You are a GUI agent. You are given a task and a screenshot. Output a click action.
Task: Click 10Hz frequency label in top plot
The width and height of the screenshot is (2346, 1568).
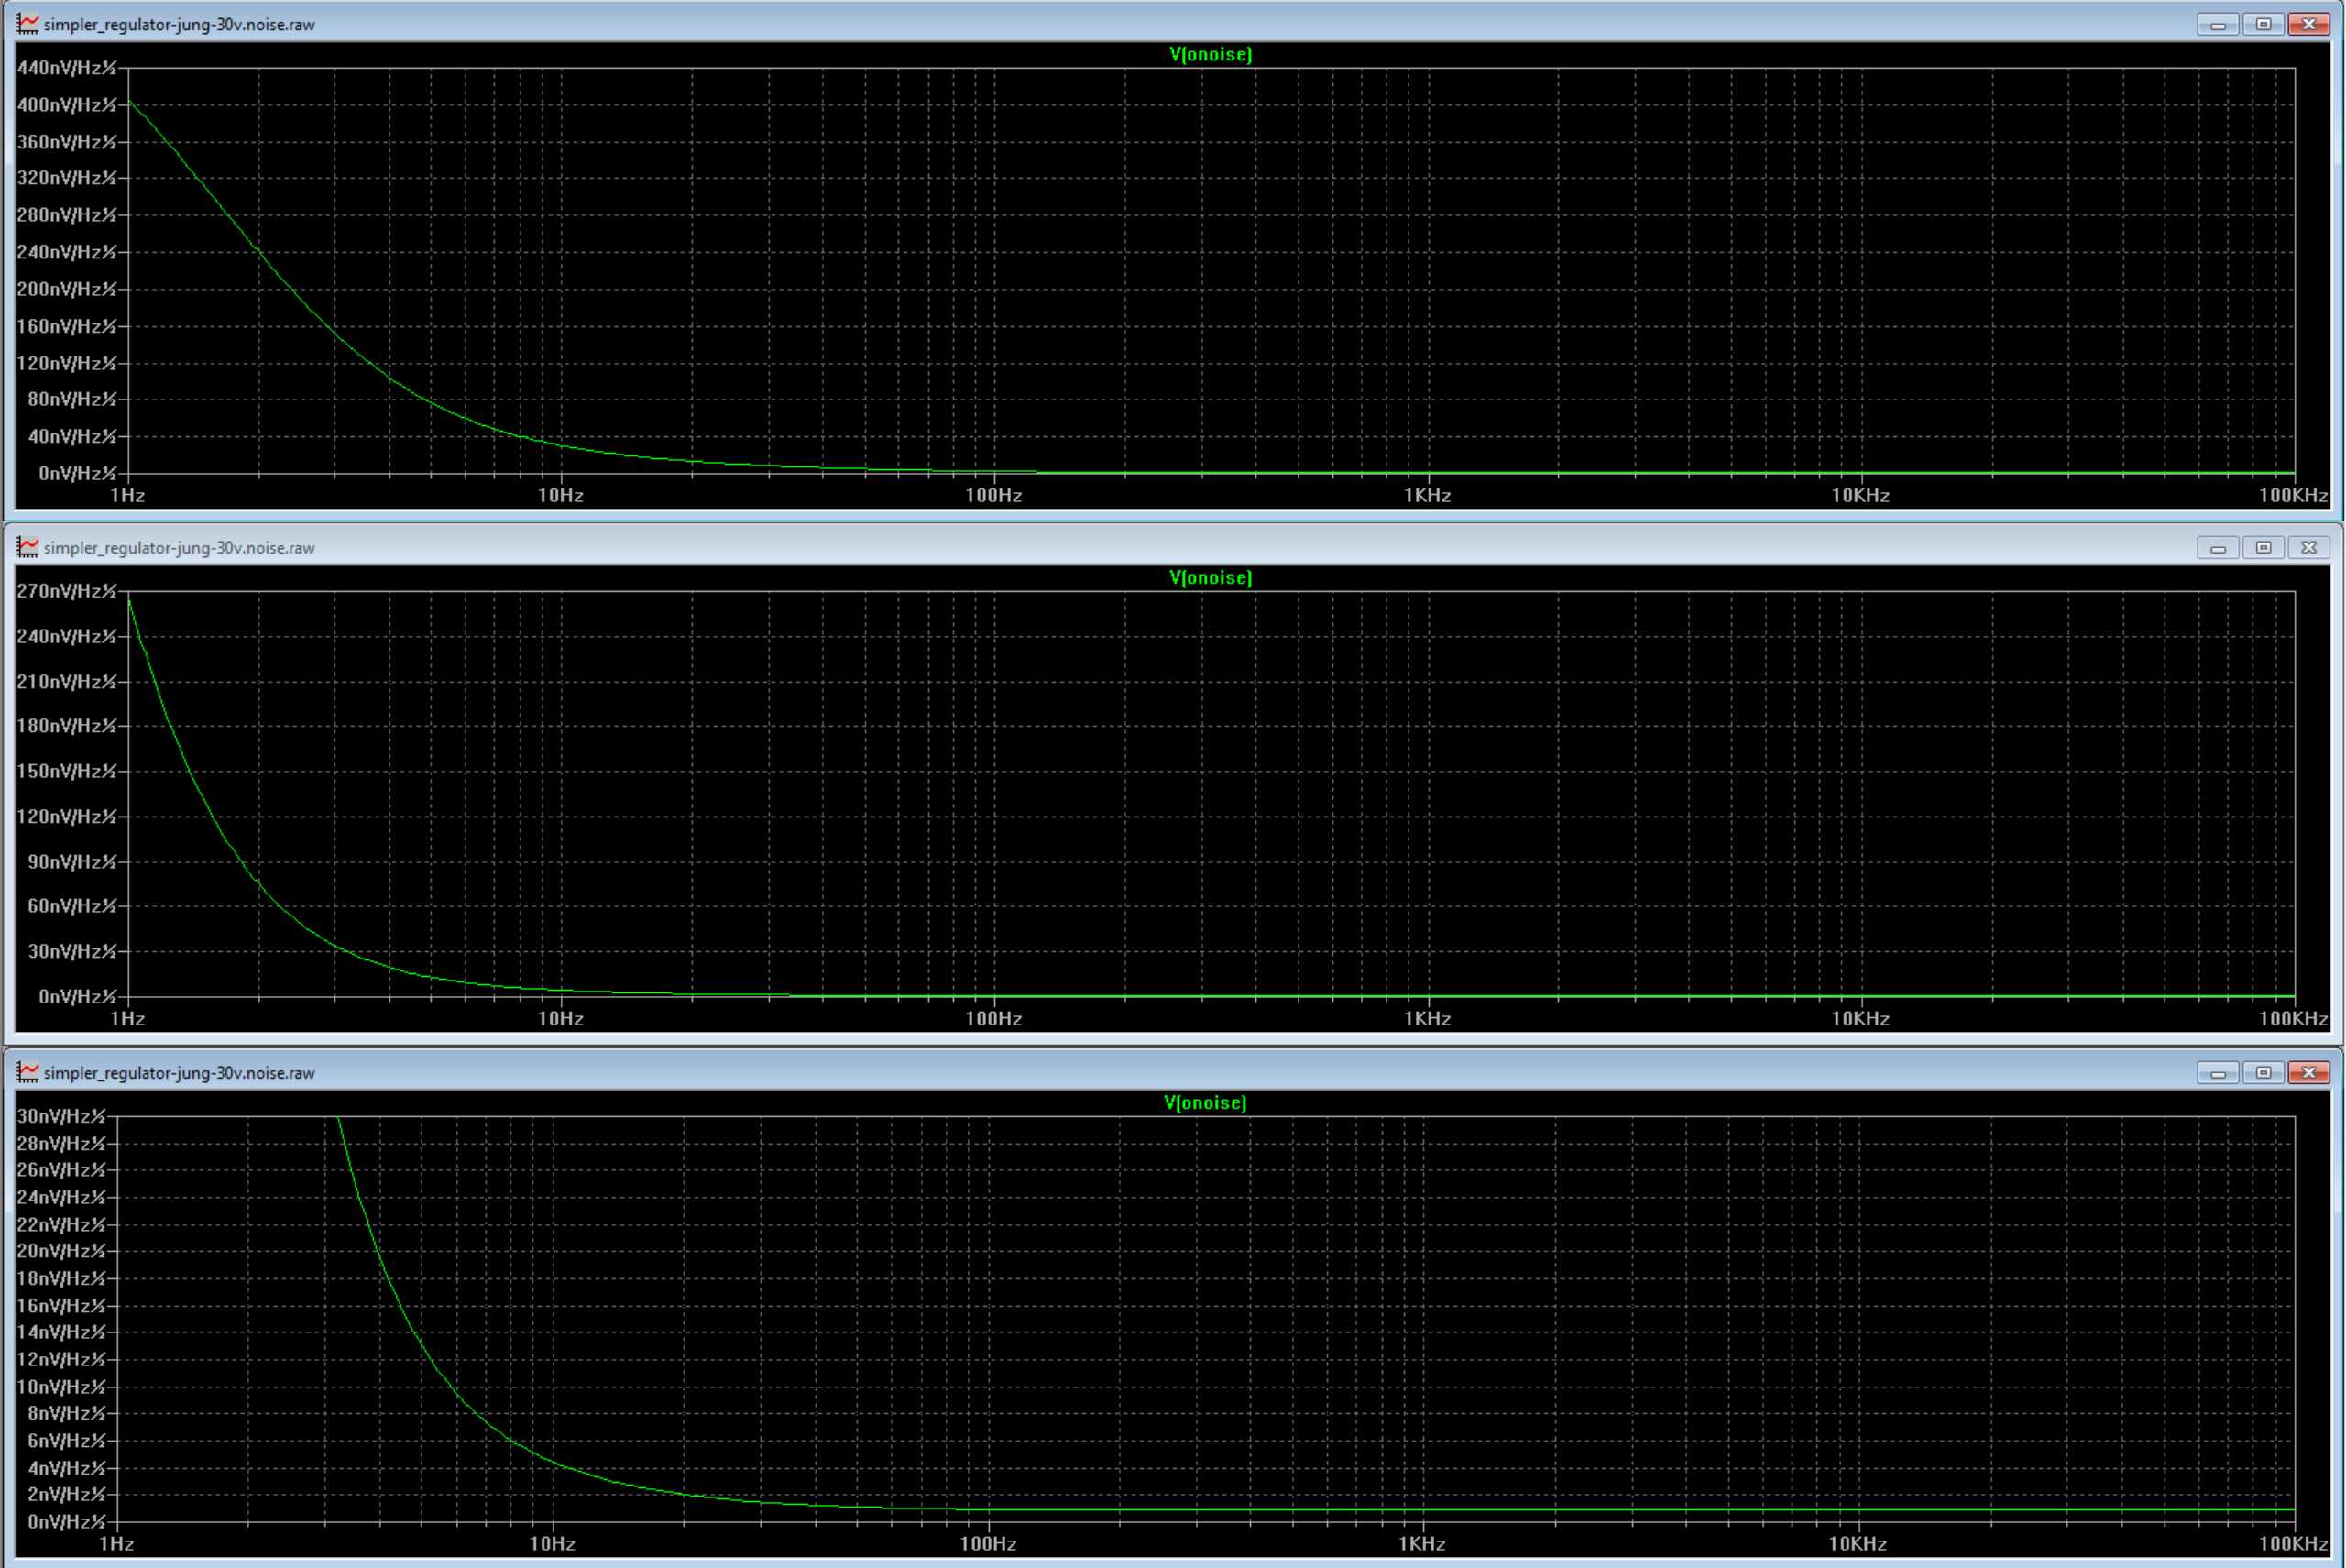560,495
